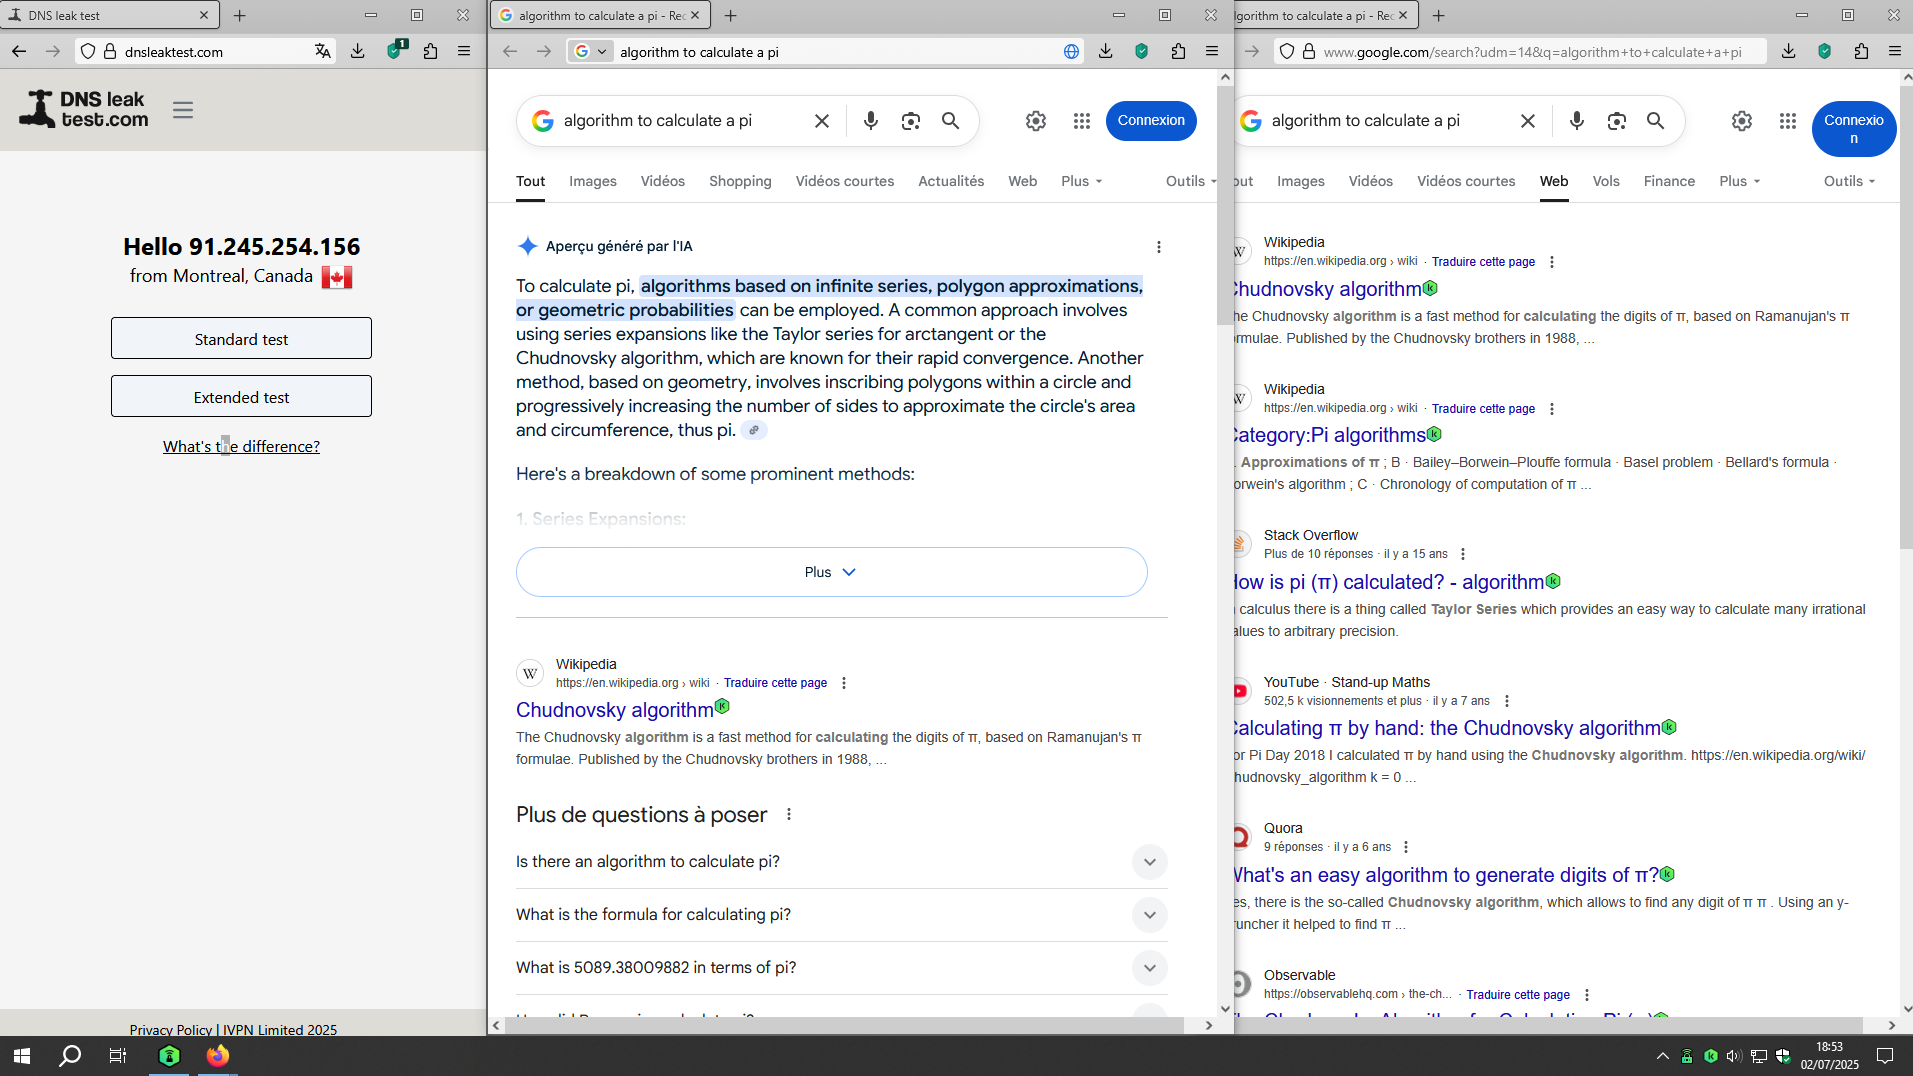Screen dimensions: 1913x1076
Task: Click the vertical scrollbar thumb in the middle window
Action: coord(1225,205)
